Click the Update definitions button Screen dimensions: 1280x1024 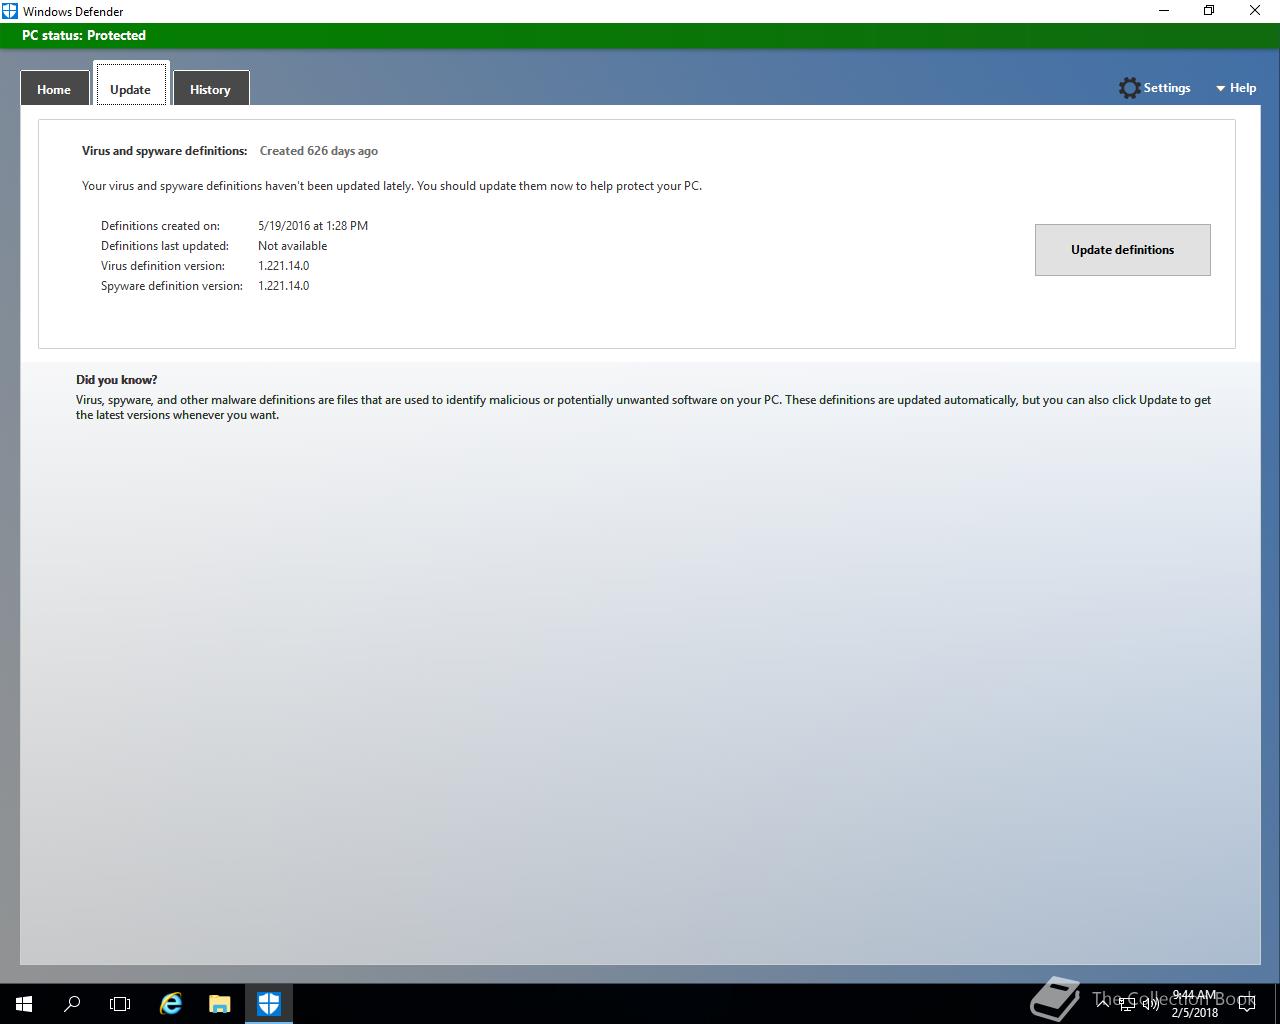point(1122,250)
